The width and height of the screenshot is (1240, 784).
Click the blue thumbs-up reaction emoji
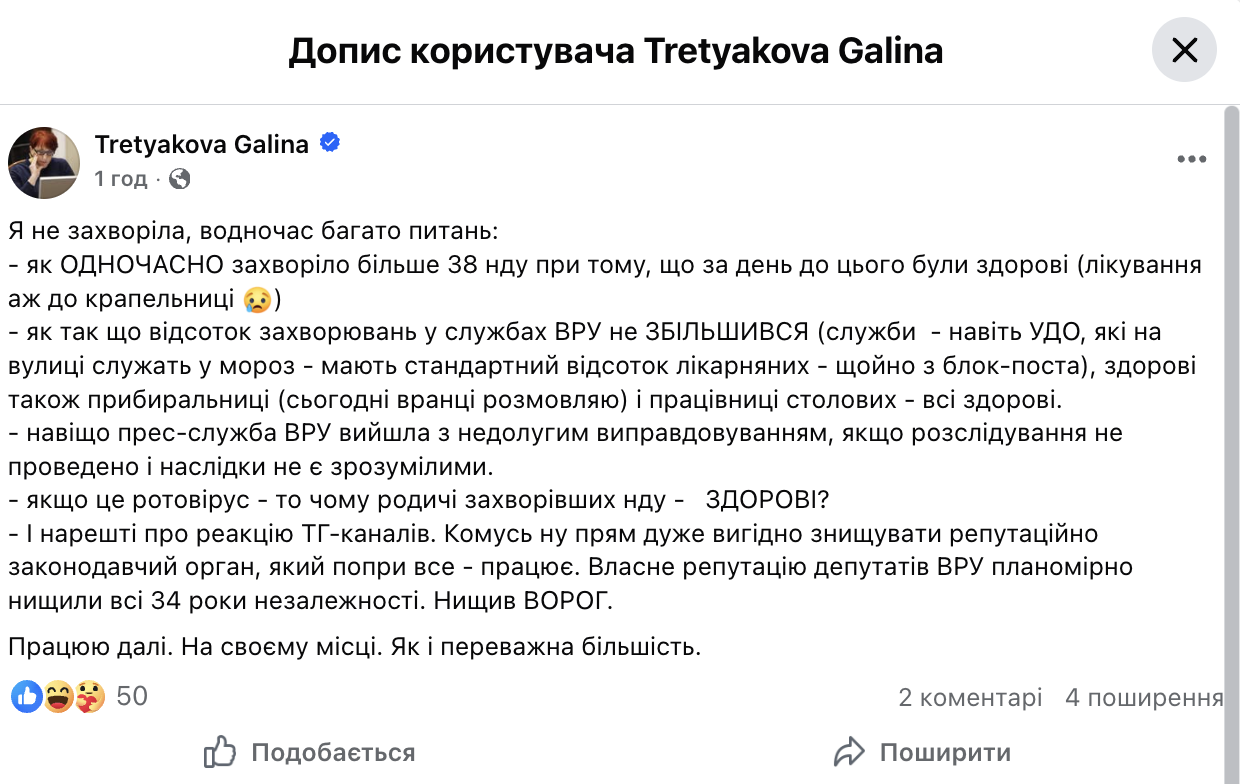tap(27, 696)
